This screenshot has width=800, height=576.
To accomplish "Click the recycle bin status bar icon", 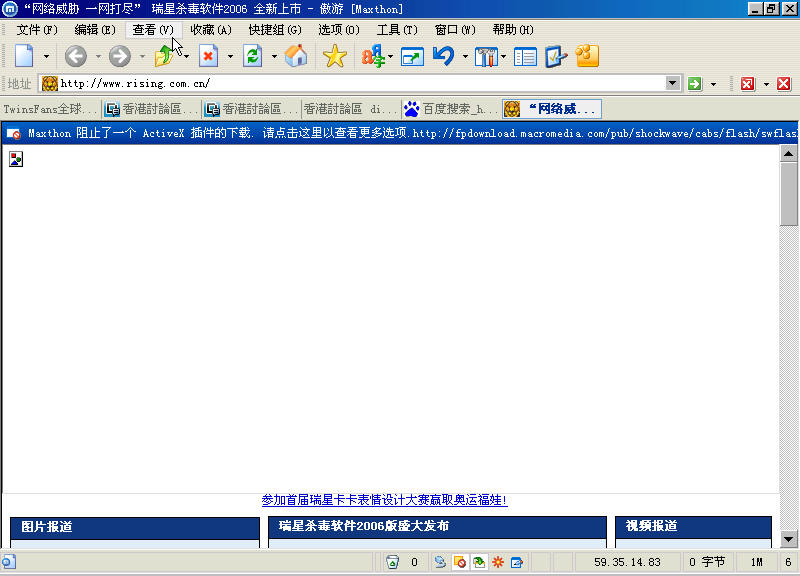I will point(392,562).
